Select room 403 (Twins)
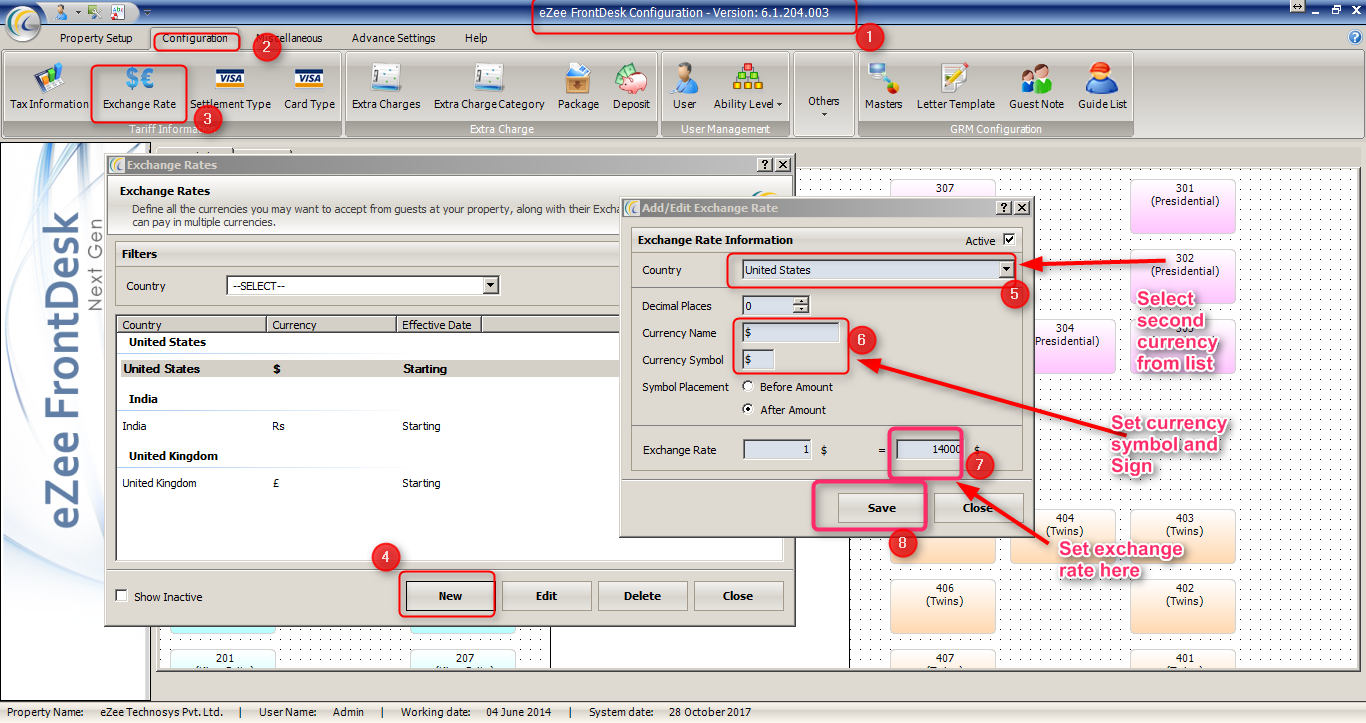The image size is (1366, 723). 1184,537
